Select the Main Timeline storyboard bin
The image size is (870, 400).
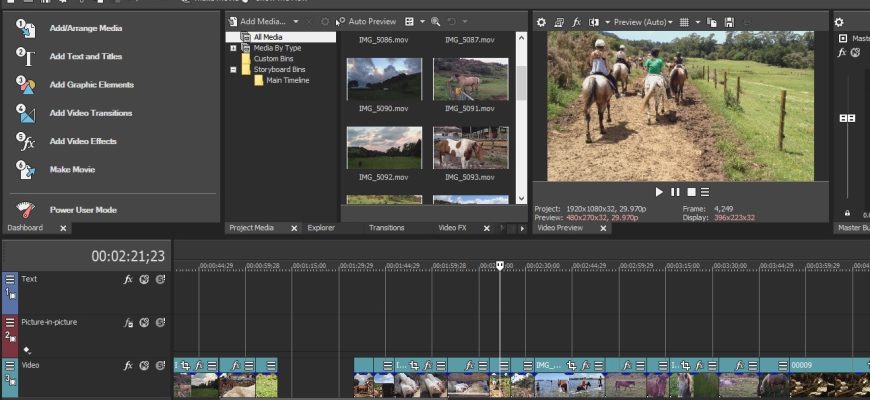point(287,80)
